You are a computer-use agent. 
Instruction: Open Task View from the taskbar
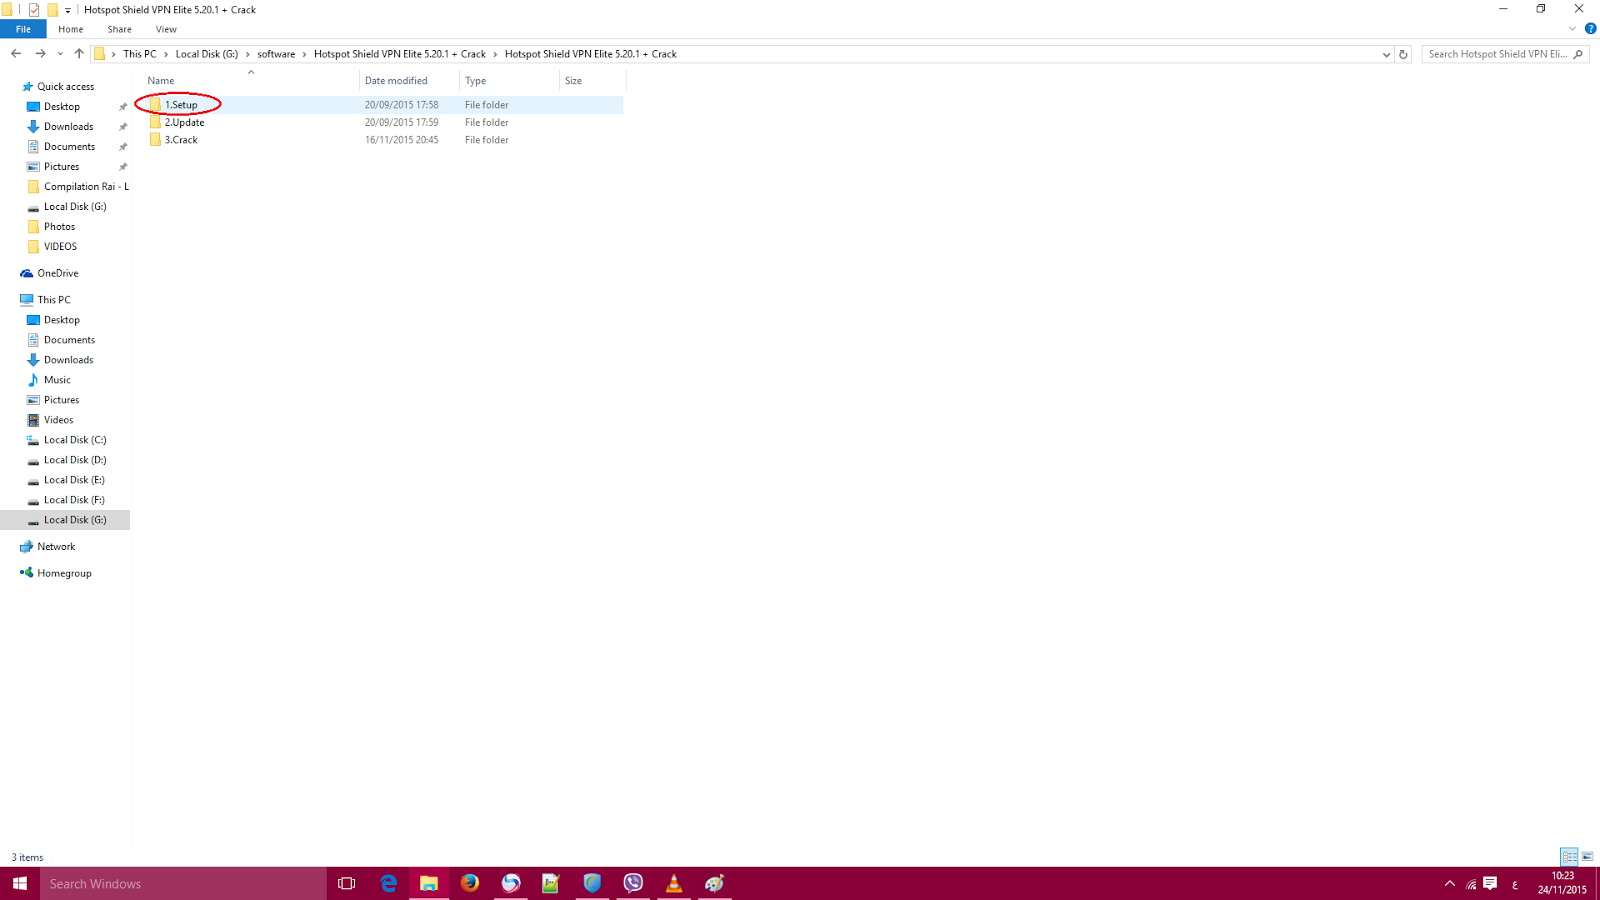347,884
